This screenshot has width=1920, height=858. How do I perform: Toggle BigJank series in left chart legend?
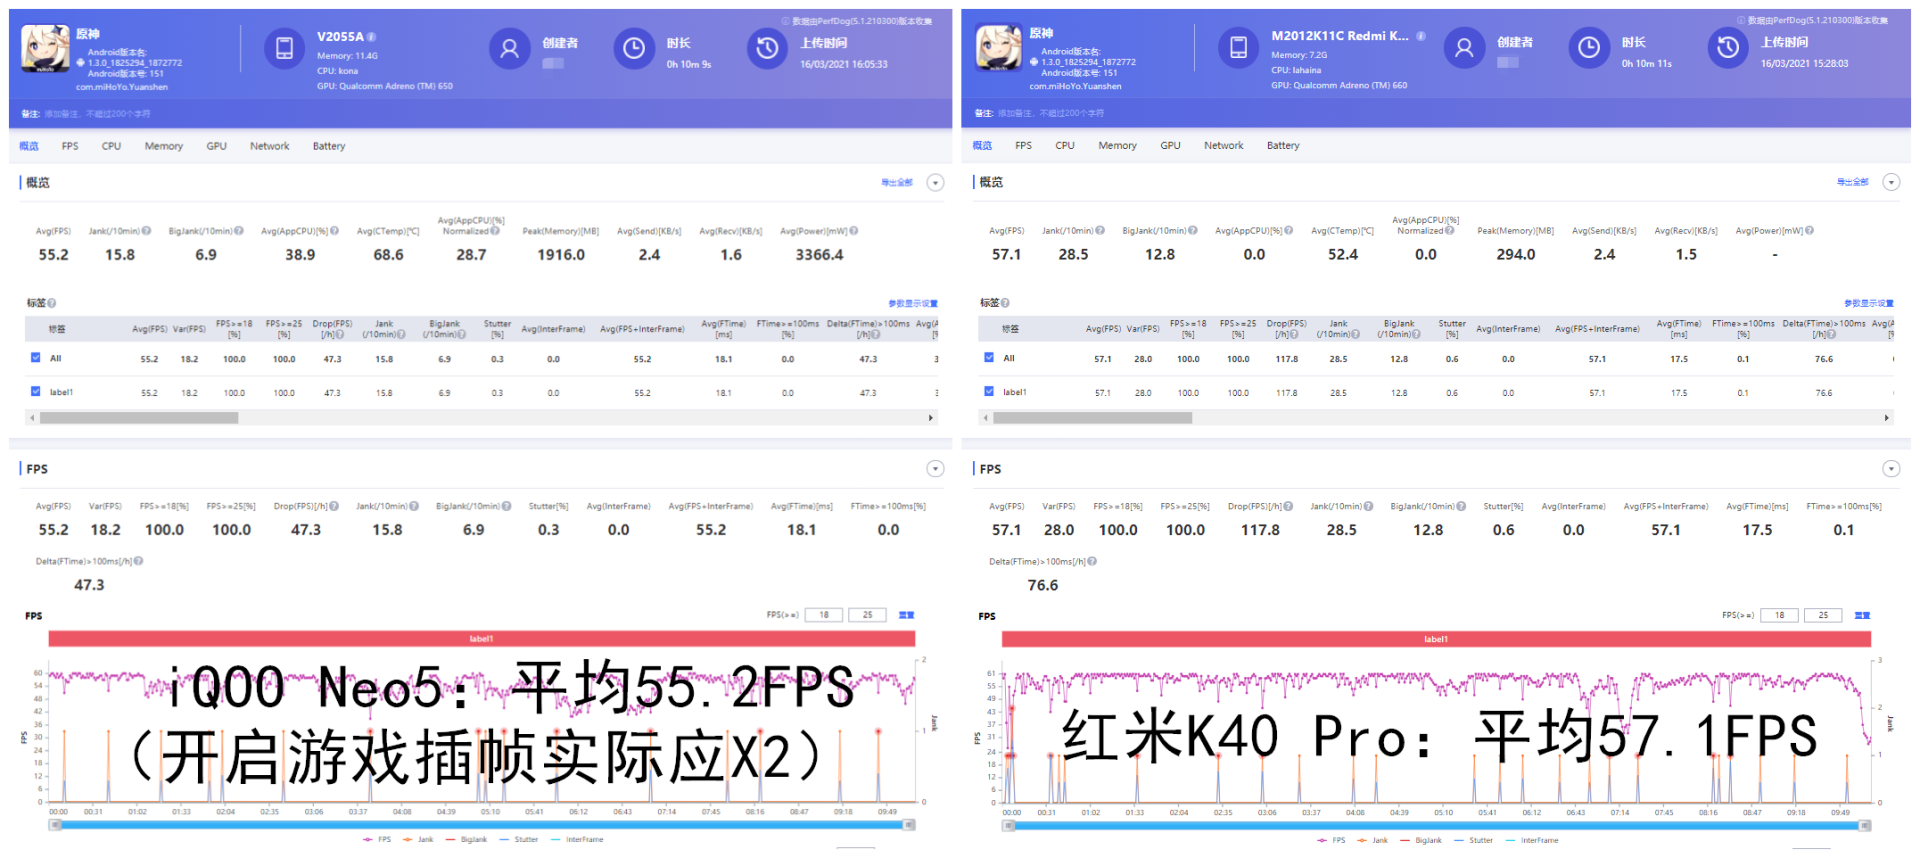467,840
